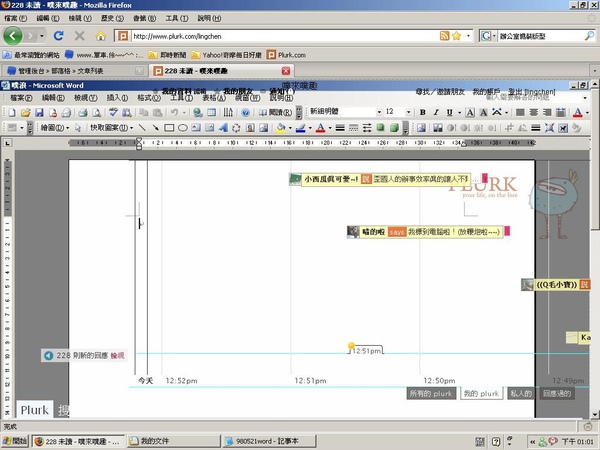Select the 我的 plurk filter button
This screenshot has width=600, height=450.
[x=481, y=393]
